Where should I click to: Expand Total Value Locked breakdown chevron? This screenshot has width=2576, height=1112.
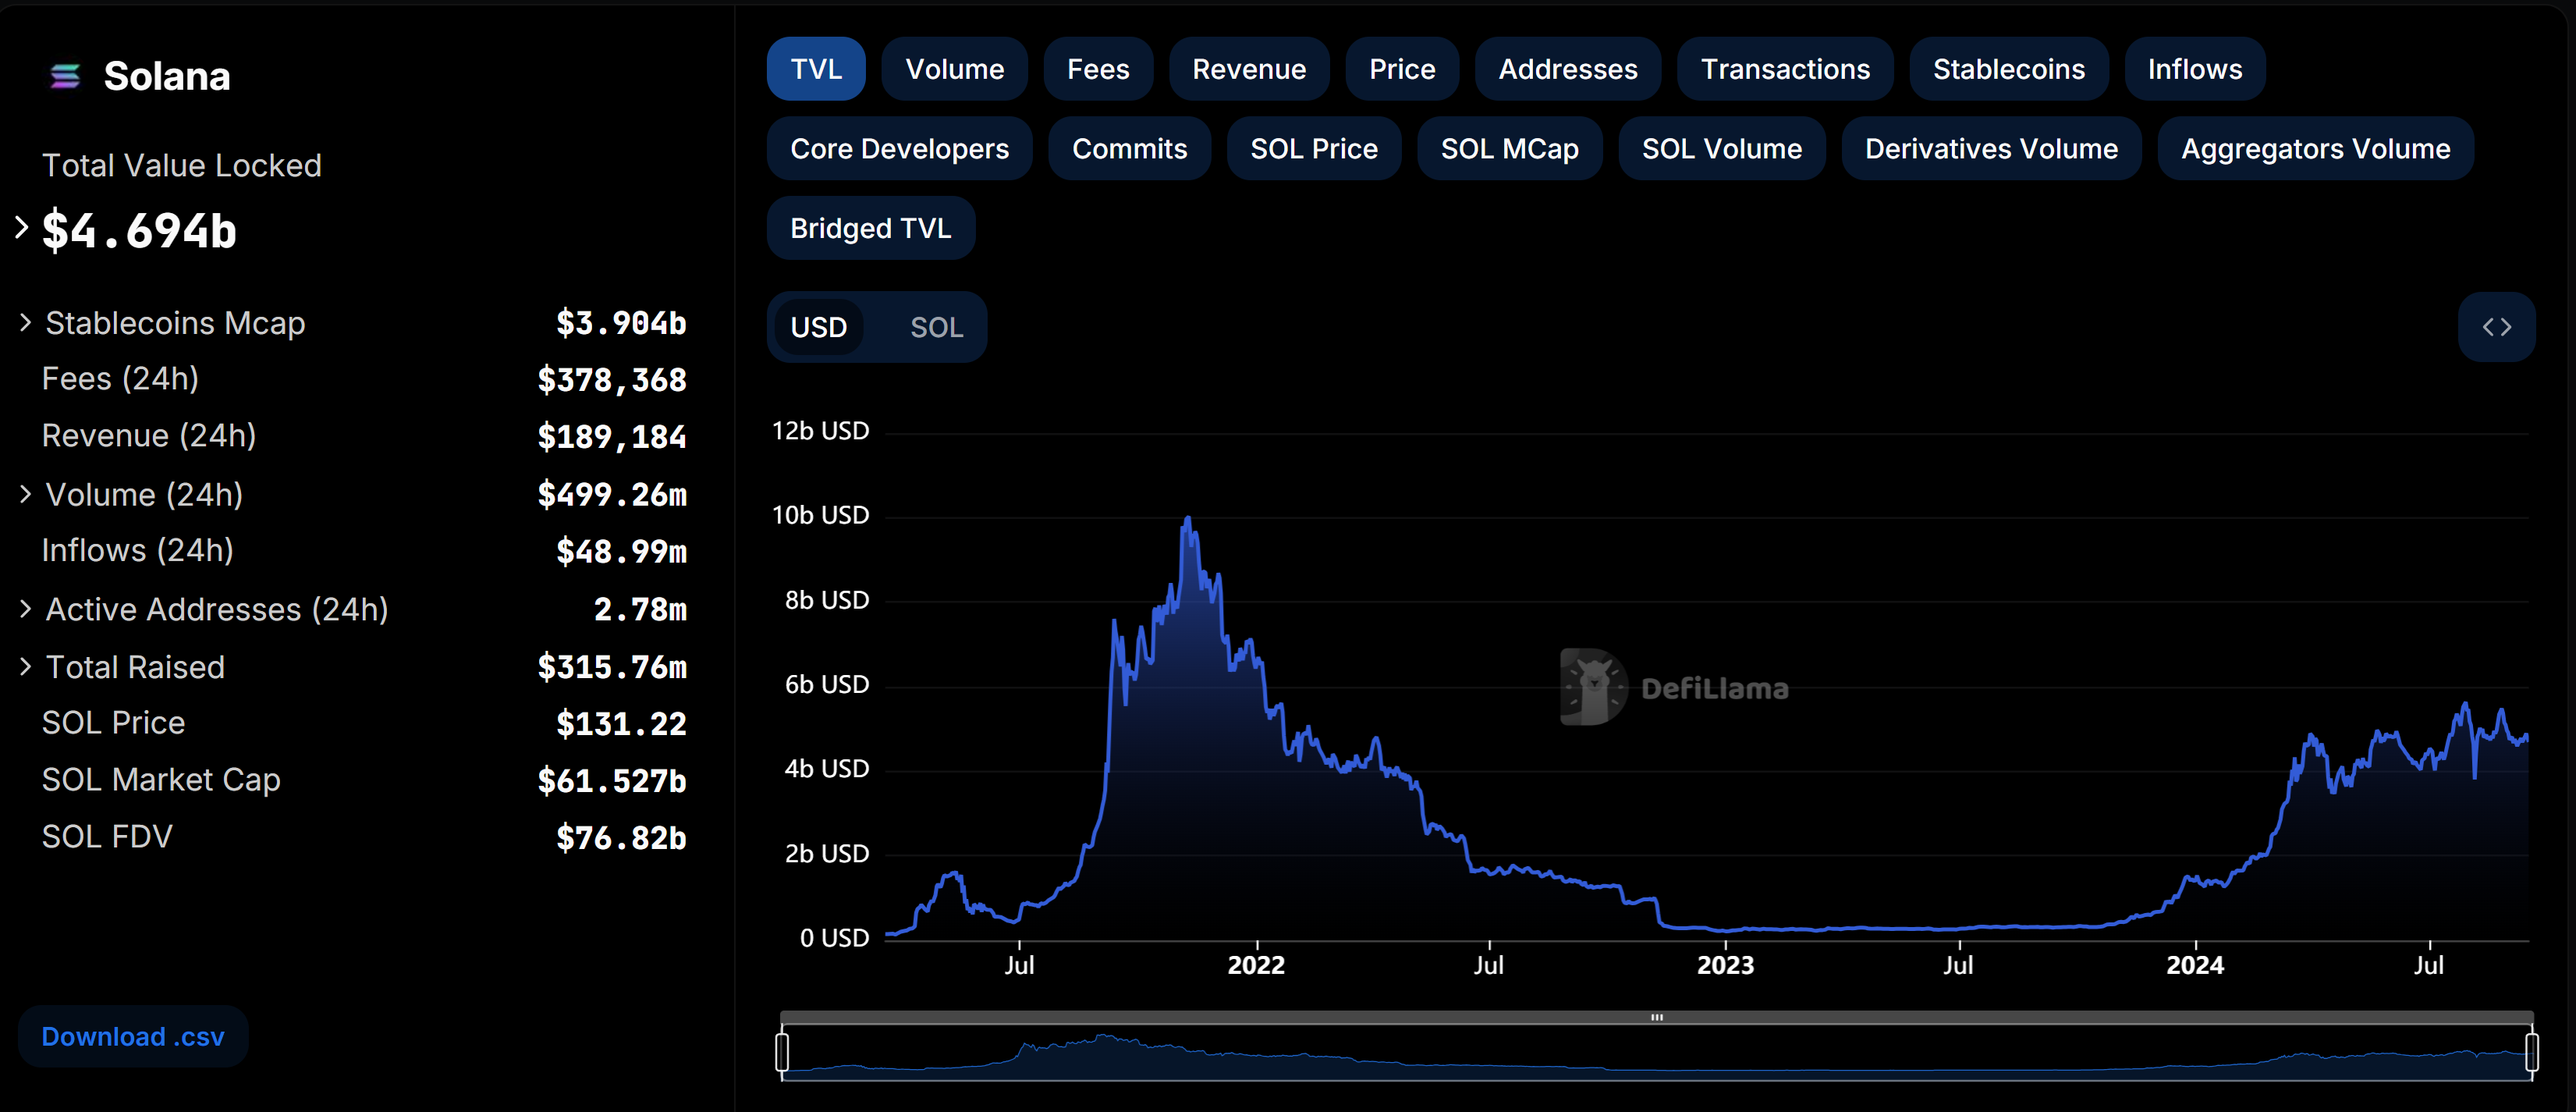click(22, 228)
